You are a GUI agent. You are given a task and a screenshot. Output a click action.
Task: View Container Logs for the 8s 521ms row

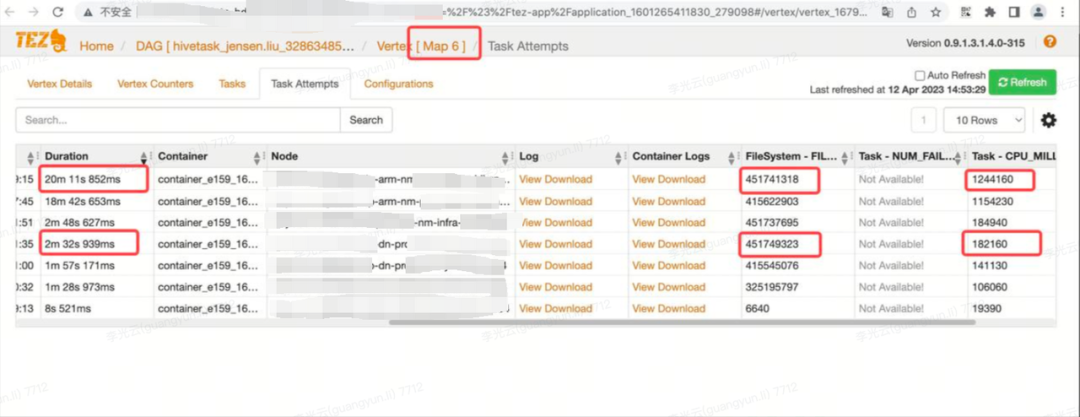tap(644, 308)
